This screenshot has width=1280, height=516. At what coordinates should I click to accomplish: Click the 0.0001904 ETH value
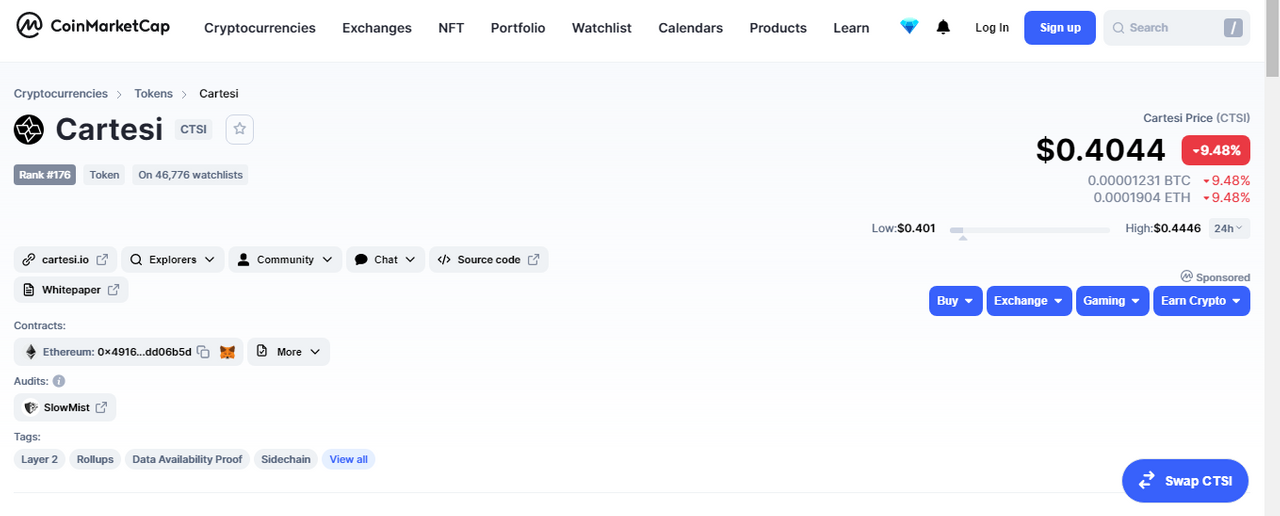pos(1142,198)
